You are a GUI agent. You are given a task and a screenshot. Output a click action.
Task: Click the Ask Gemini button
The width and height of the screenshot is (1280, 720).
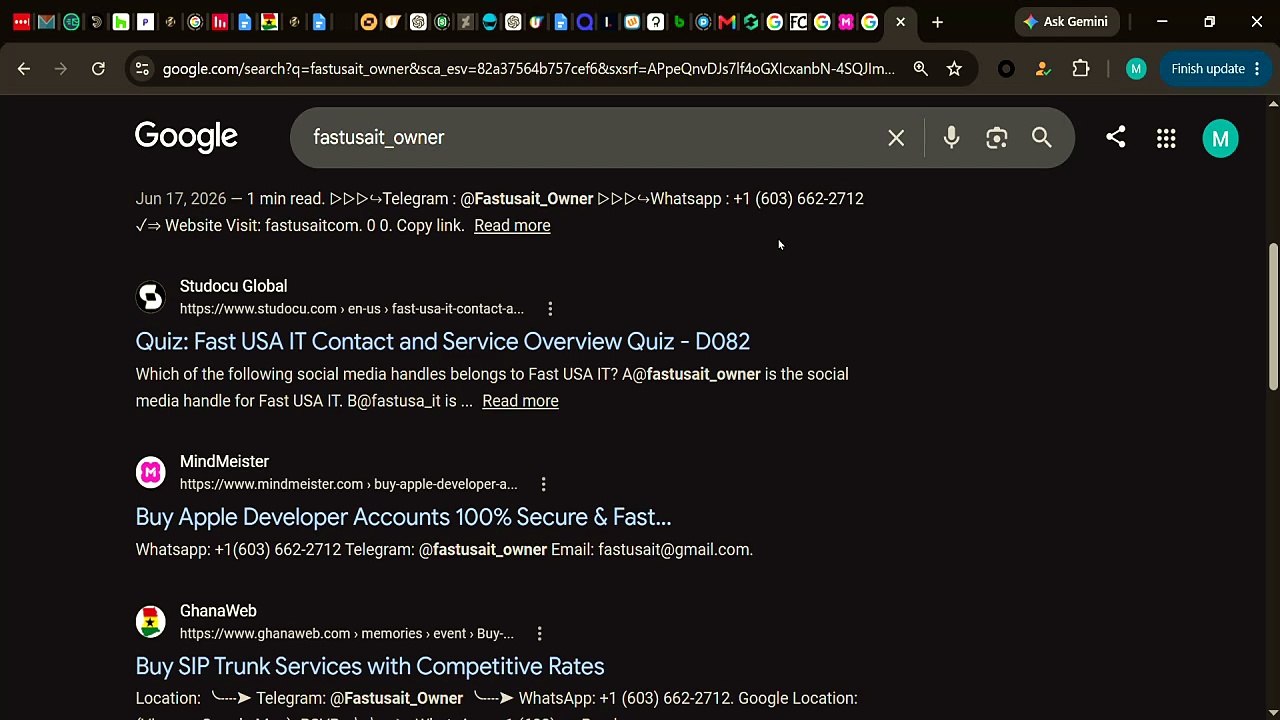coord(1066,22)
